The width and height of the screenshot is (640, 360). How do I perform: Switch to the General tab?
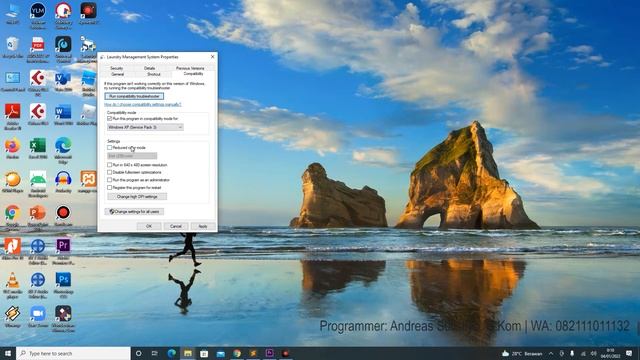click(x=118, y=74)
